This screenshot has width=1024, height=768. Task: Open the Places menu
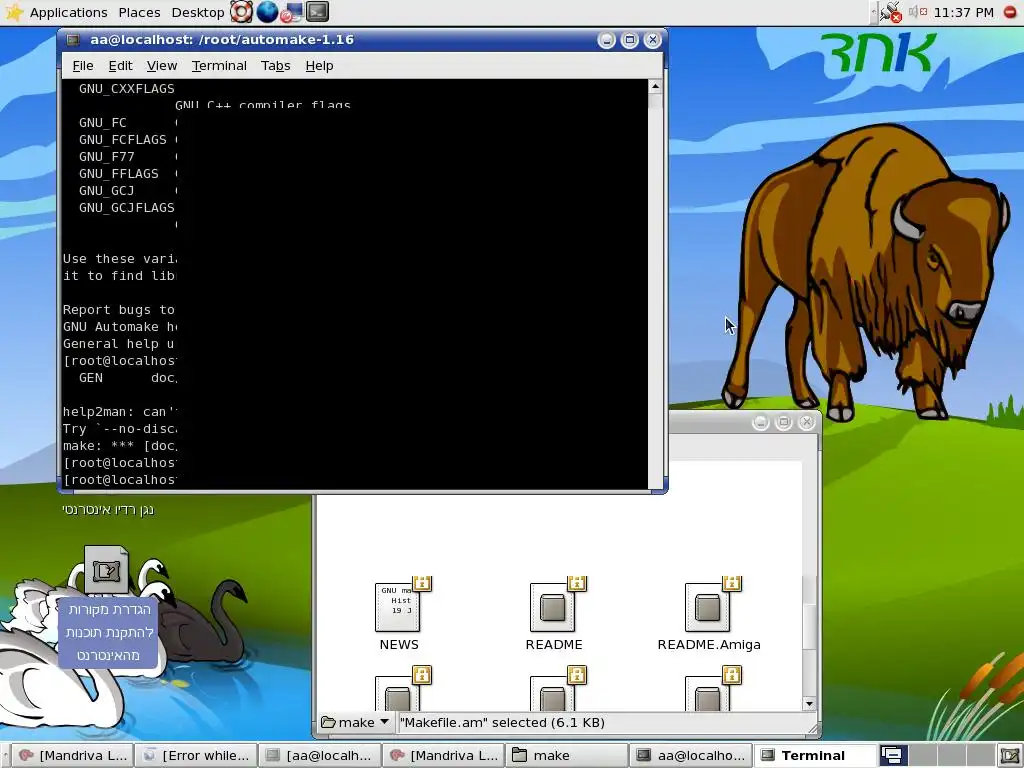[x=139, y=12]
